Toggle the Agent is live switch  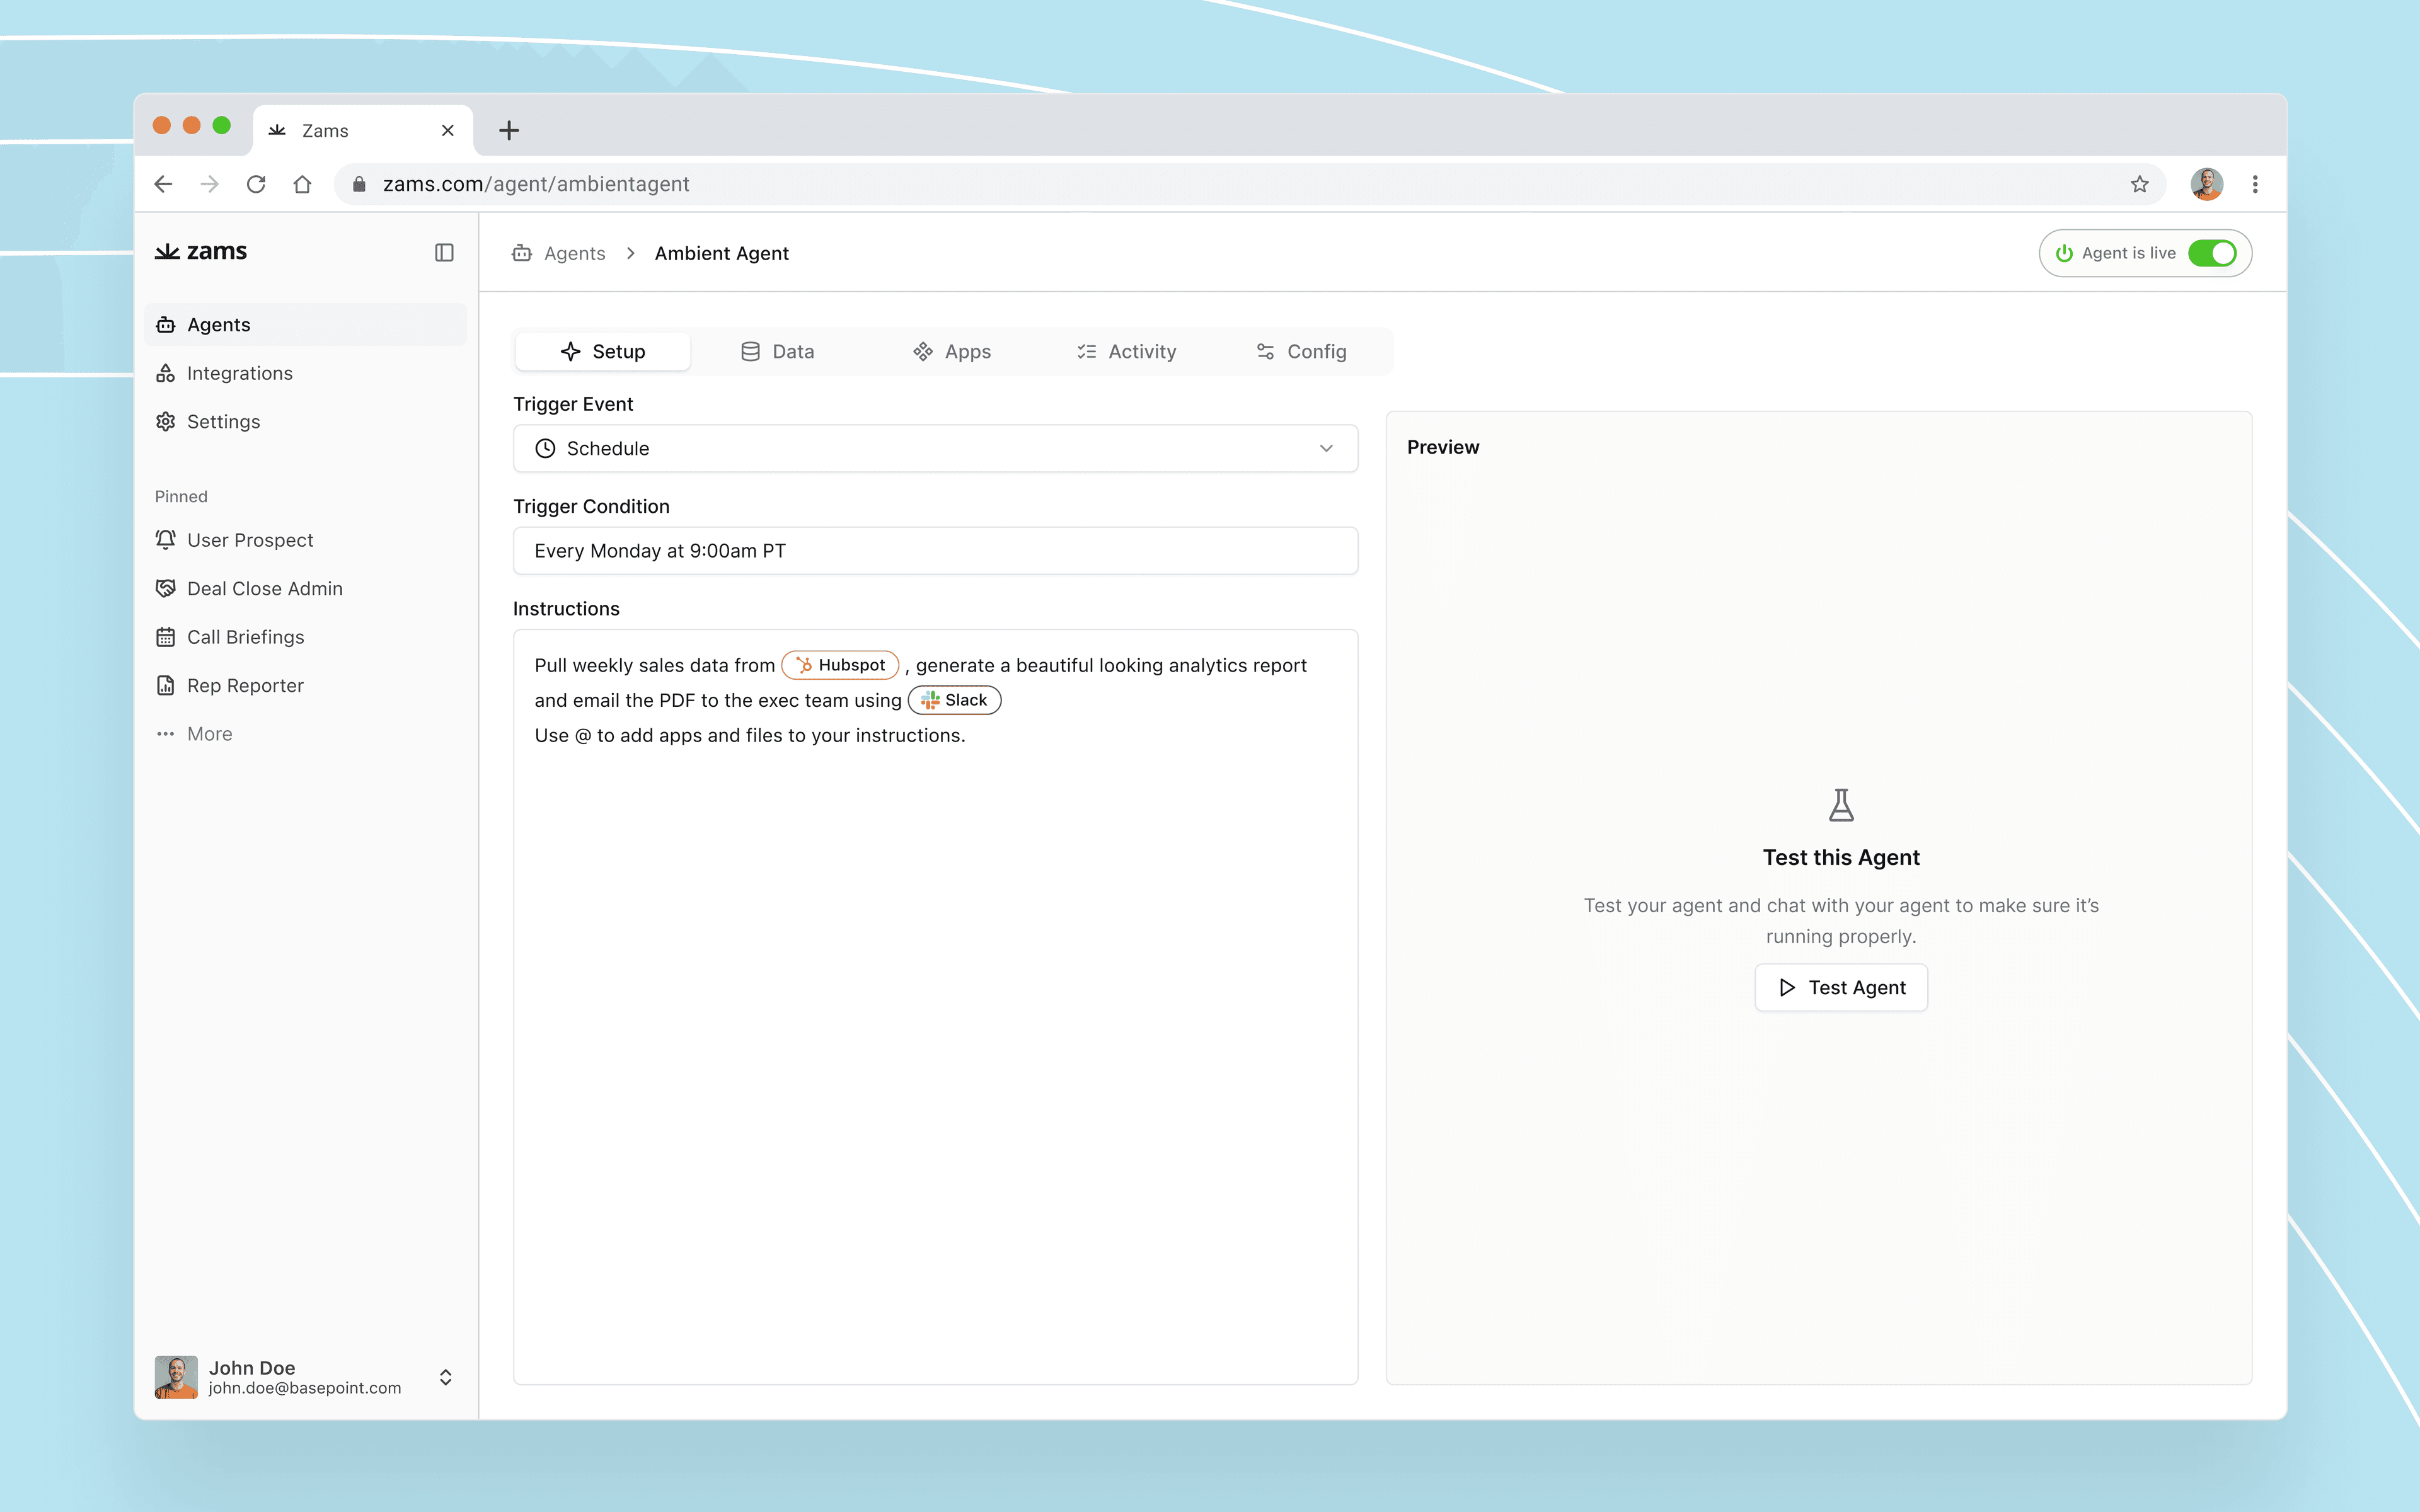(2211, 253)
